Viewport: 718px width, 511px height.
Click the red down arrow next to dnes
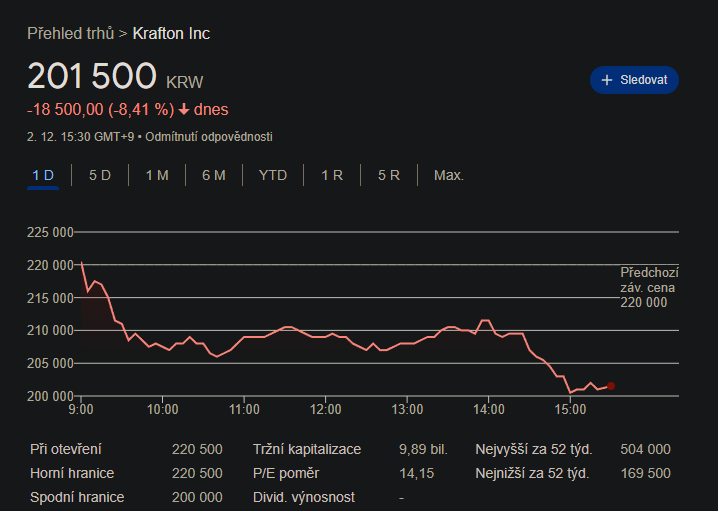(184, 109)
